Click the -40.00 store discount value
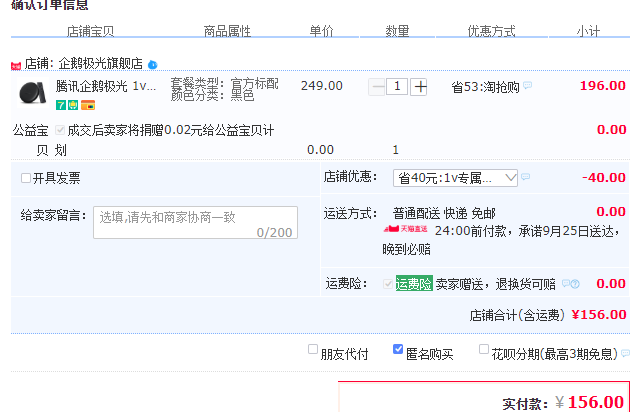The height and width of the screenshot is (412, 640). click(604, 178)
